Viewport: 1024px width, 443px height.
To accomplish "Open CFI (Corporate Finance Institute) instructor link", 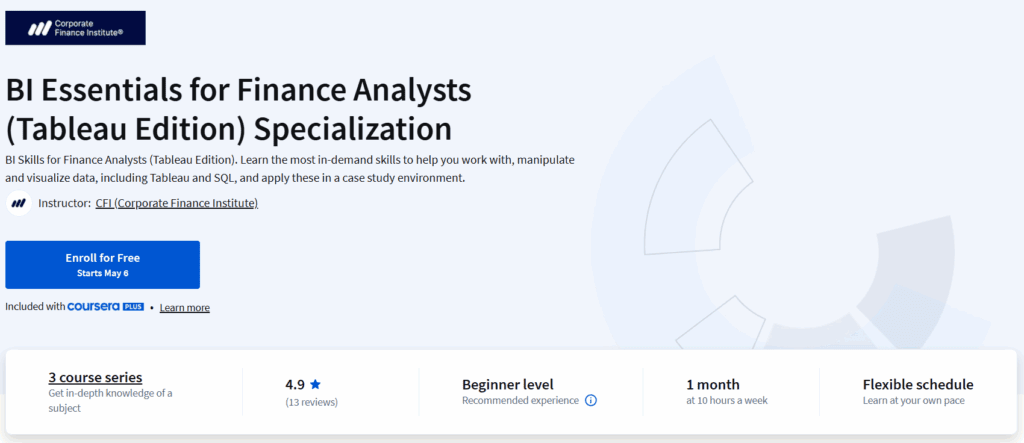I will (176, 203).
